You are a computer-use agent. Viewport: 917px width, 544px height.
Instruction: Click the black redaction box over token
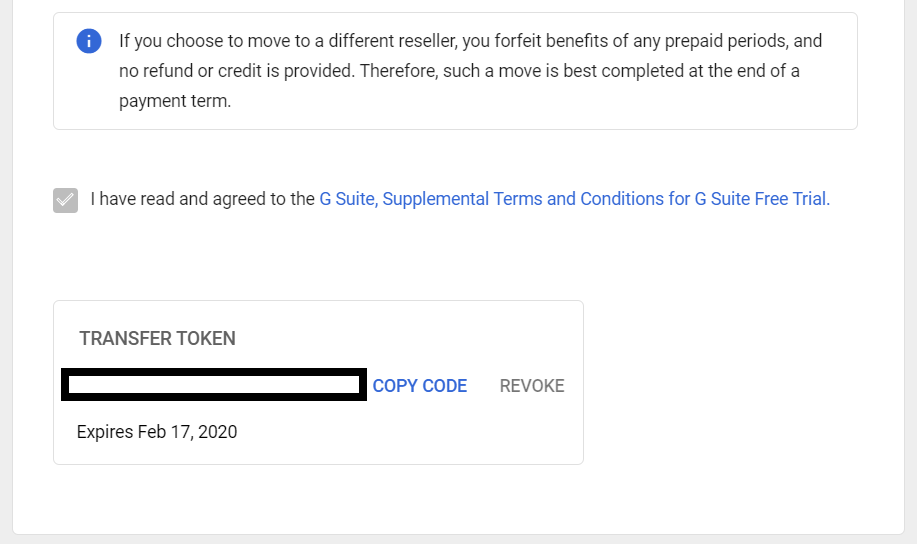[x=214, y=384]
